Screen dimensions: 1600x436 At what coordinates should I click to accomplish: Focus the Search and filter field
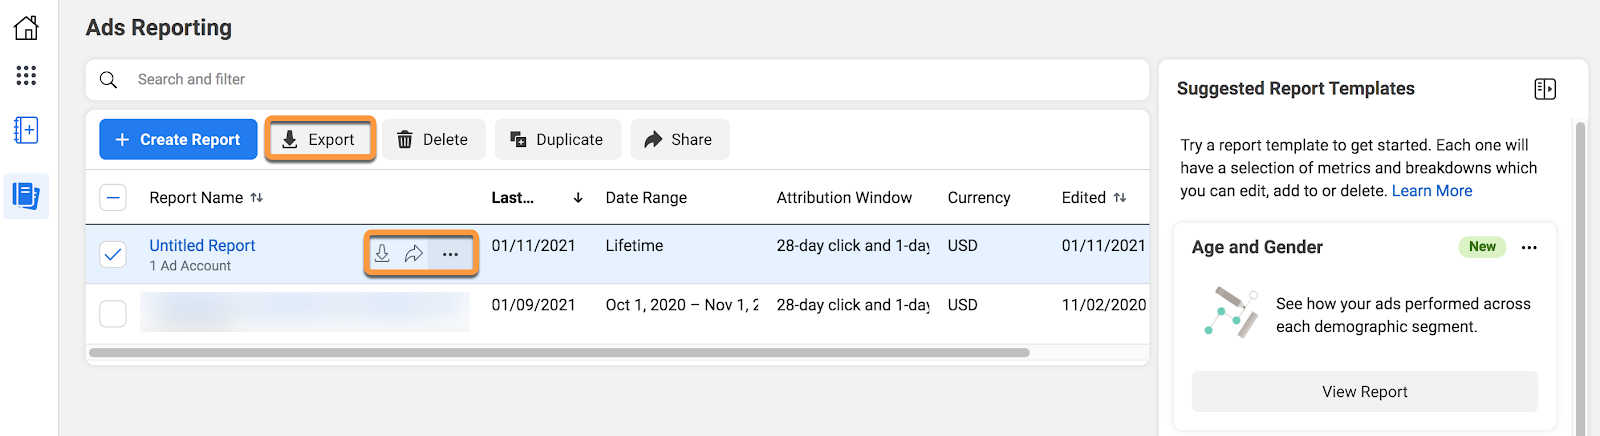[600, 79]
